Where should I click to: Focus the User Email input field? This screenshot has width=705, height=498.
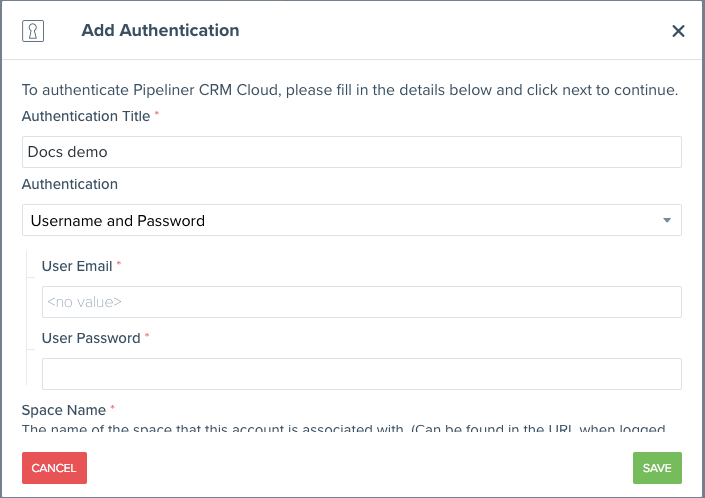pos(361,301)
